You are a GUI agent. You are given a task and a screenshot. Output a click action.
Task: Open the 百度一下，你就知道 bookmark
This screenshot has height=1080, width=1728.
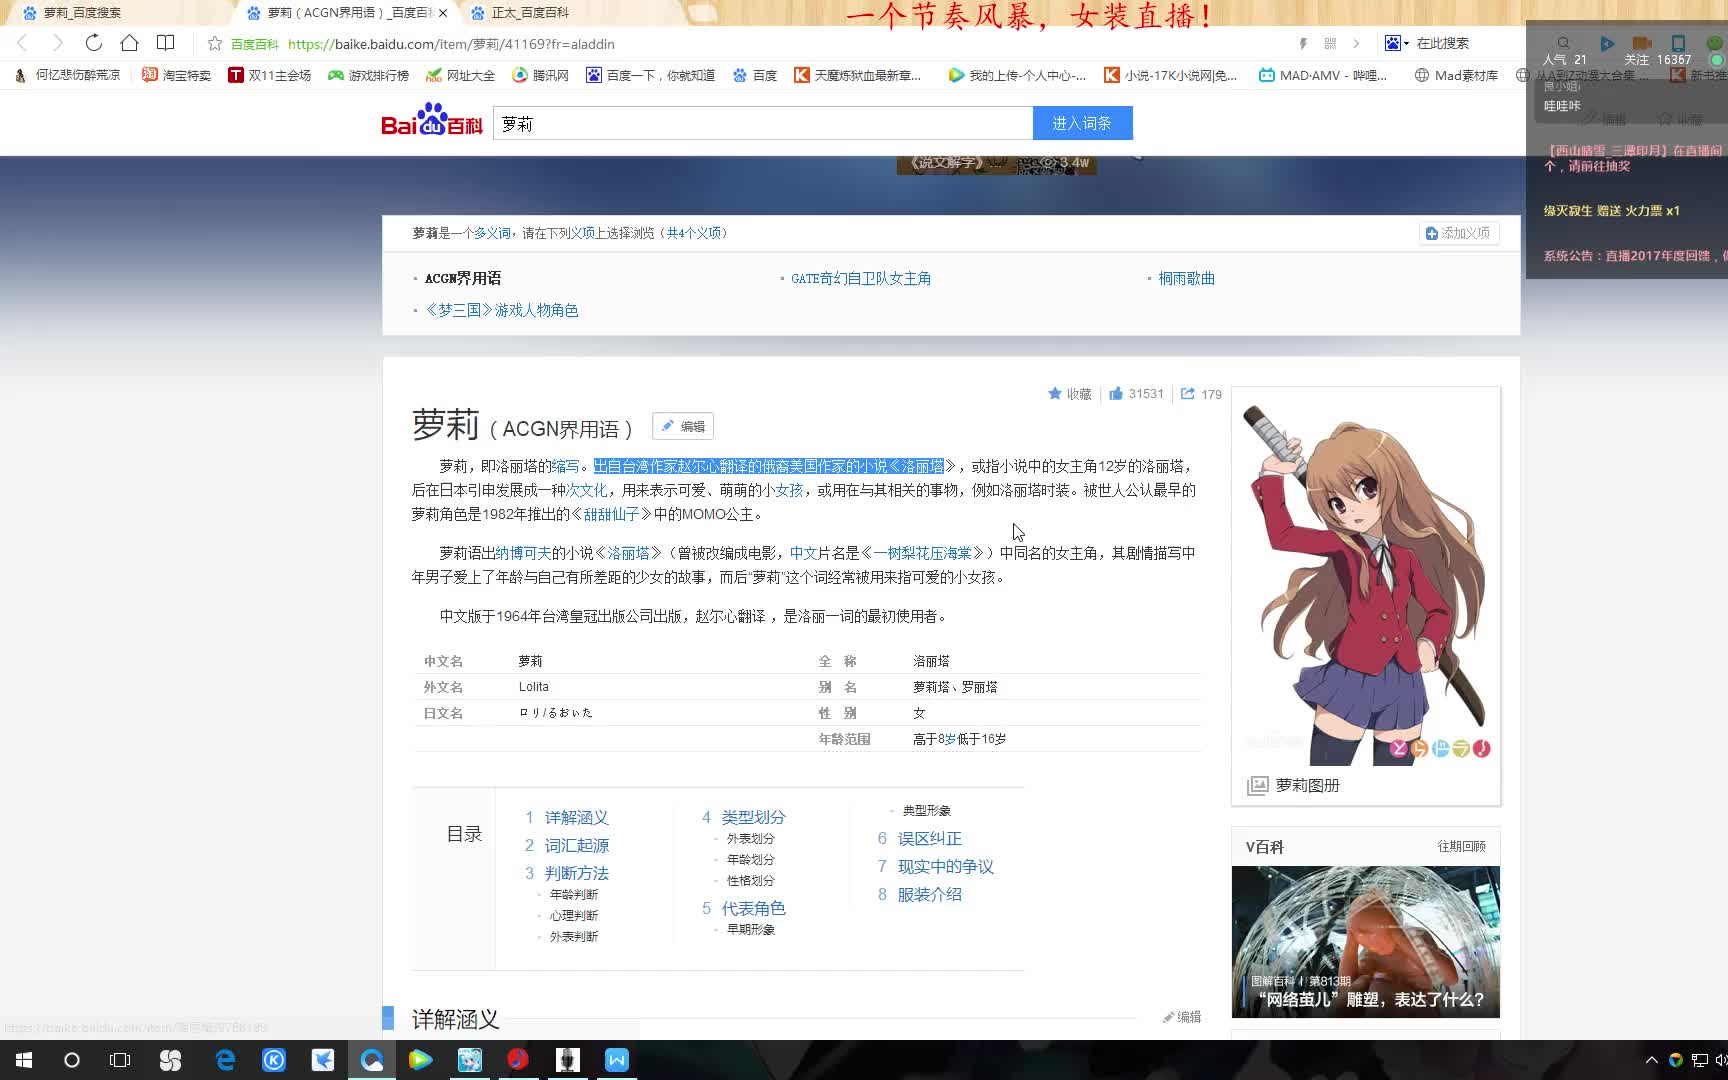[x=651, y=75]
